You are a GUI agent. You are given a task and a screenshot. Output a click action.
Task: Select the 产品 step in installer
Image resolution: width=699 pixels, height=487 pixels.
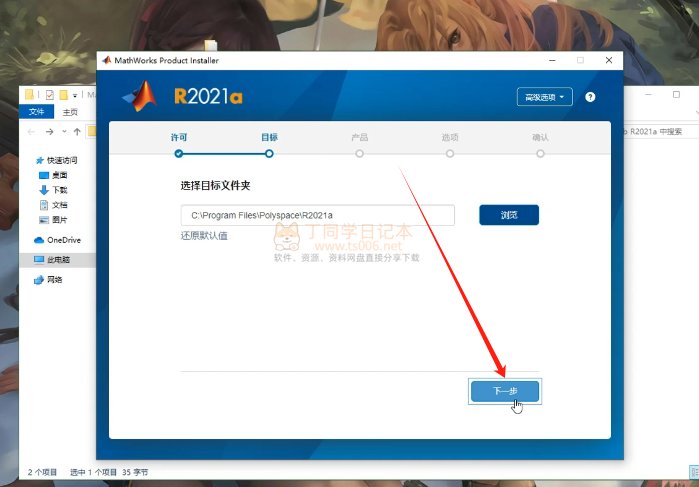[x=359, y=145]
